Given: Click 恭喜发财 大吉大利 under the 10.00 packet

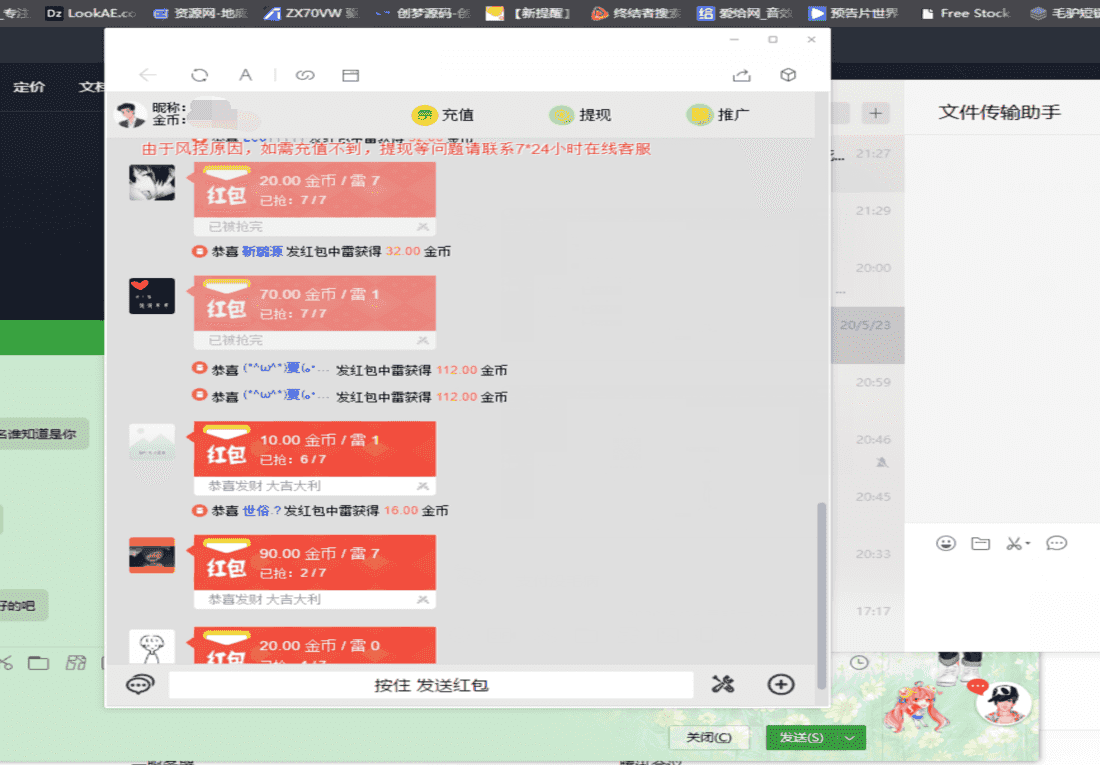Looking at the screenshot, I should tap(264, 486).
